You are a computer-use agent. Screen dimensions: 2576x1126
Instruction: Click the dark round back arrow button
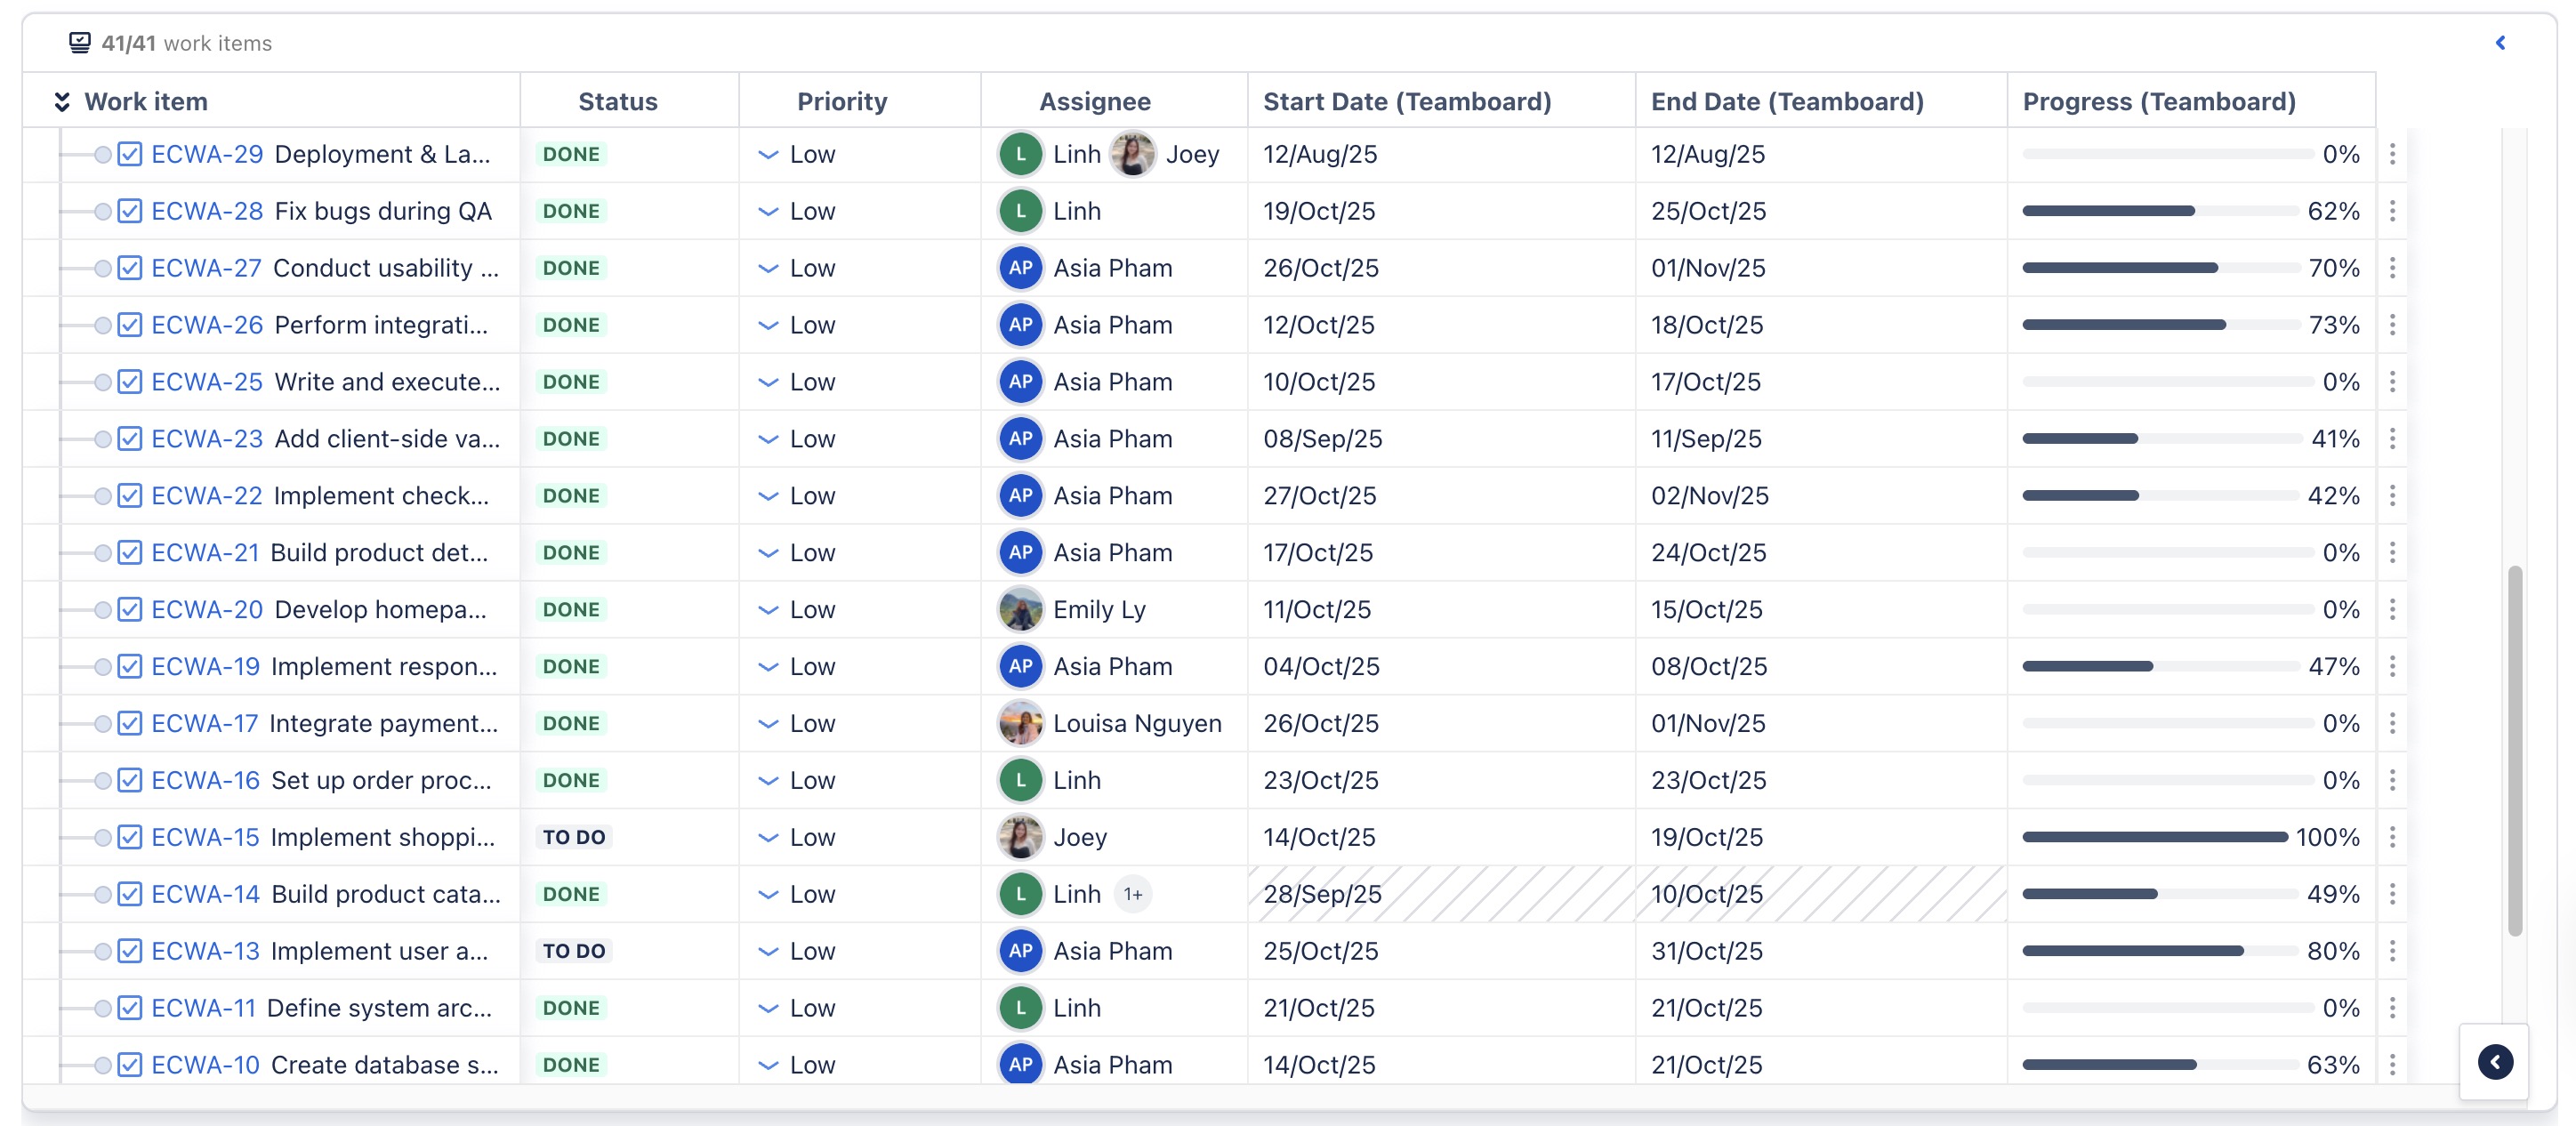click(x=2494, y=1062)
